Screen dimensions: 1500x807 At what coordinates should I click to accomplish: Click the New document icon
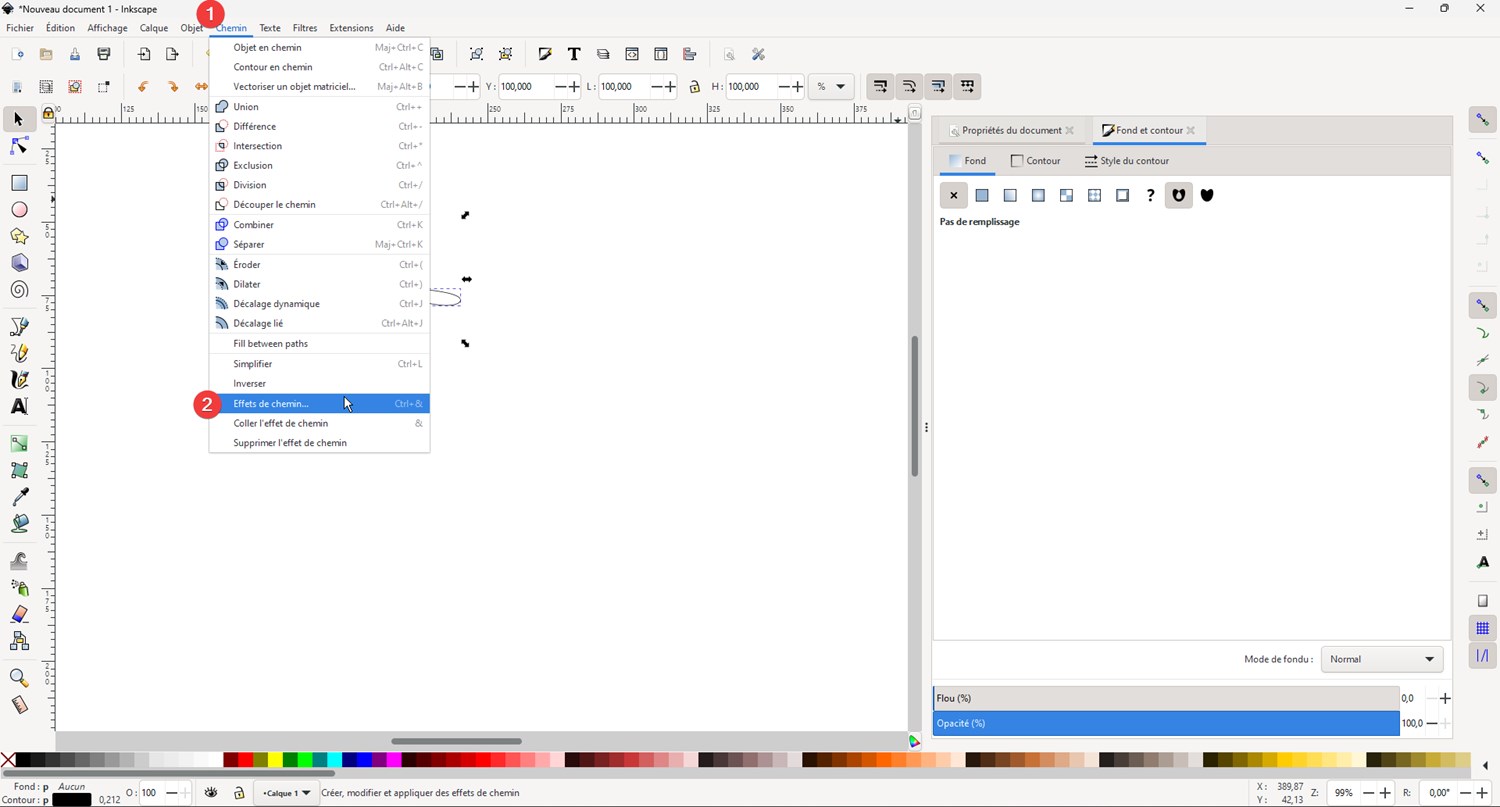(17, 54)
